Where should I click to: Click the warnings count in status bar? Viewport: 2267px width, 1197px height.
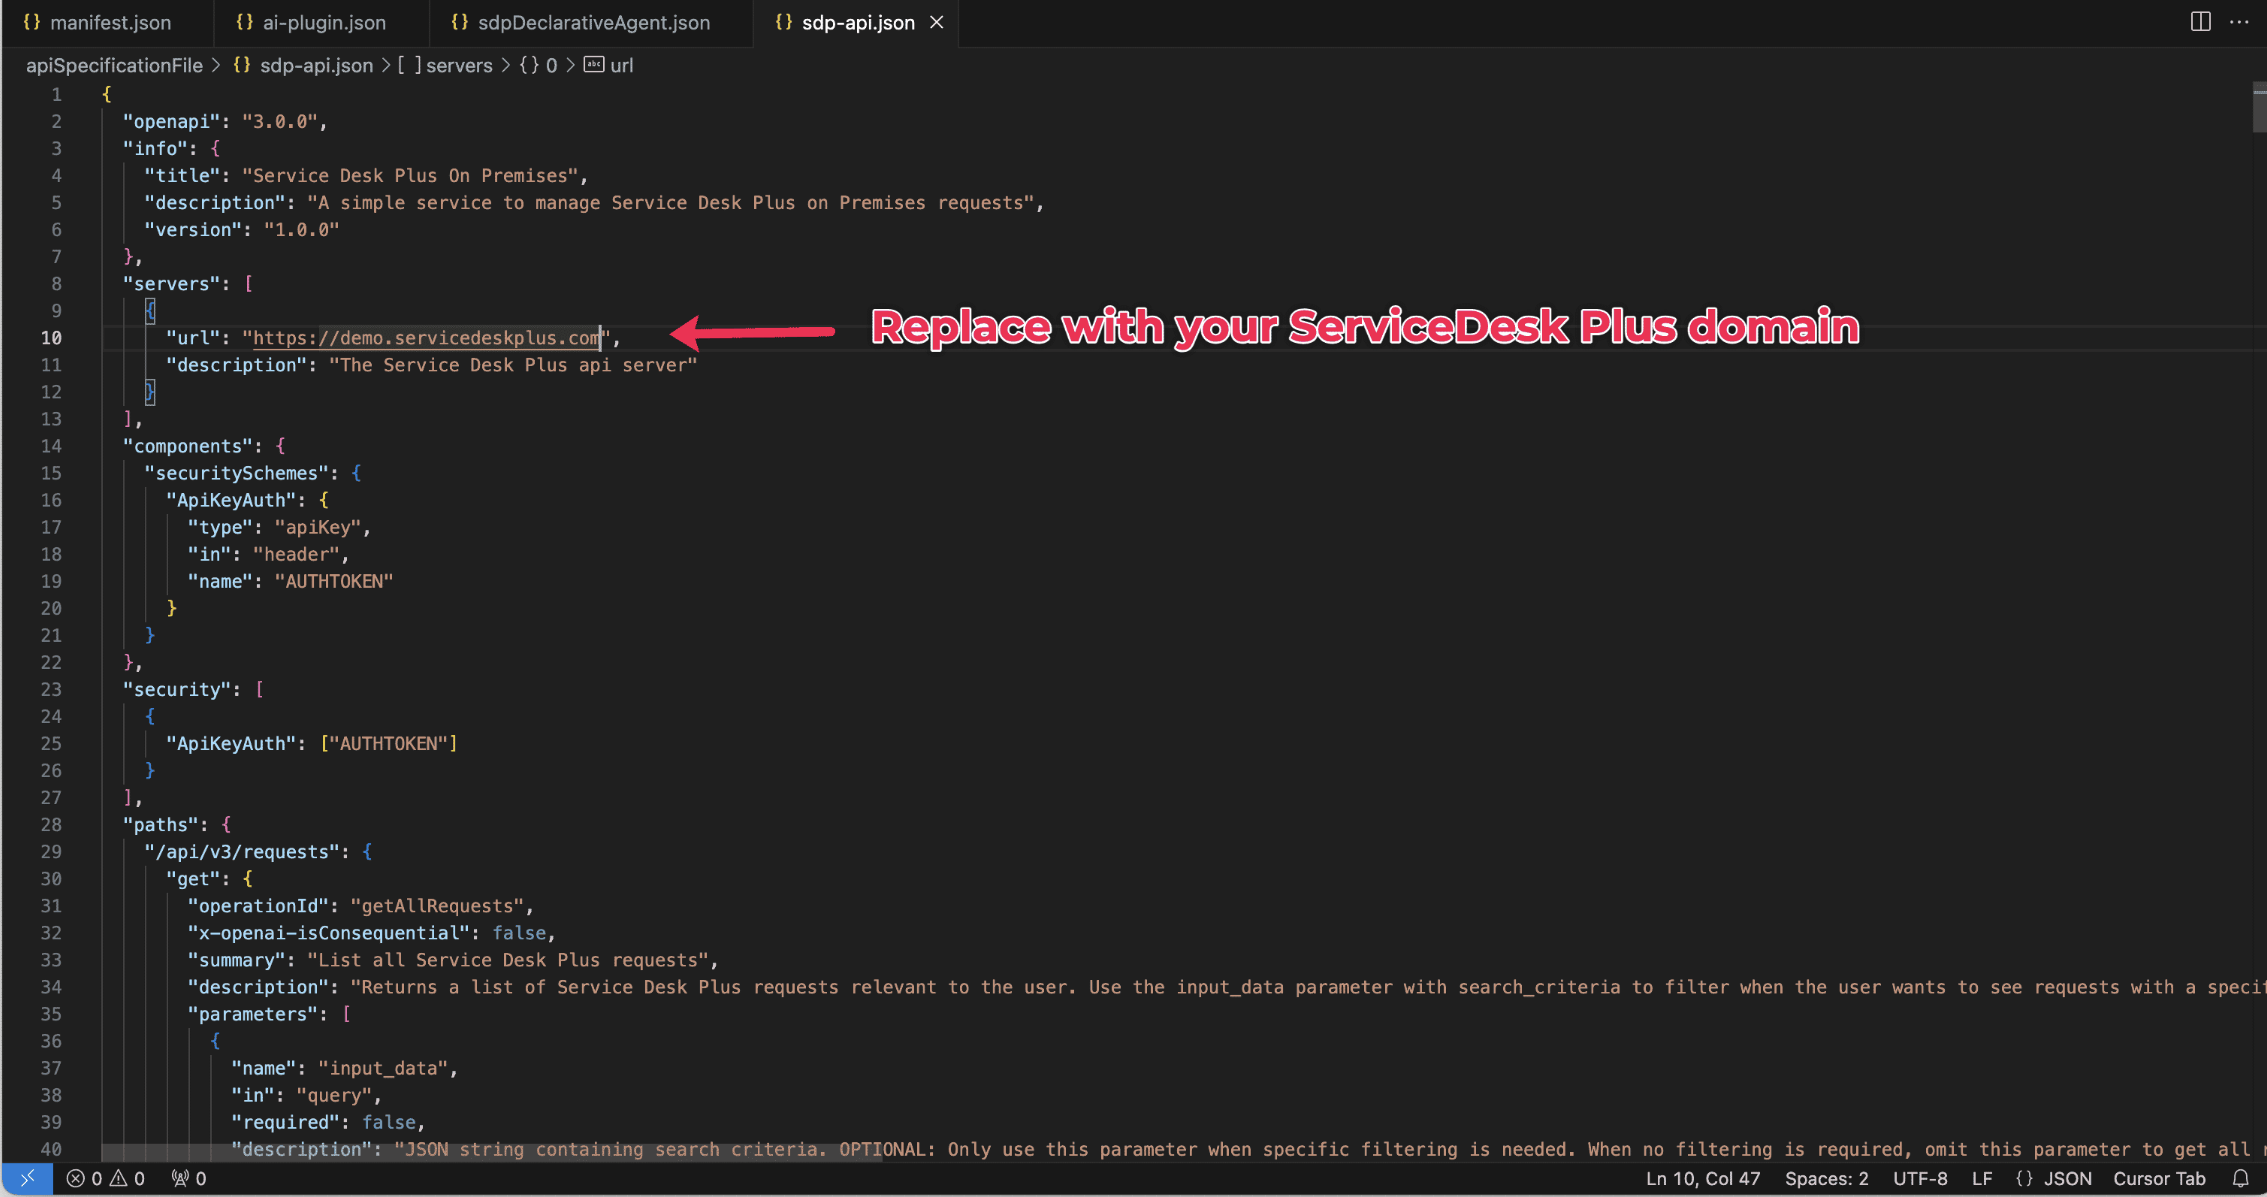click(x=127, y=1178)
